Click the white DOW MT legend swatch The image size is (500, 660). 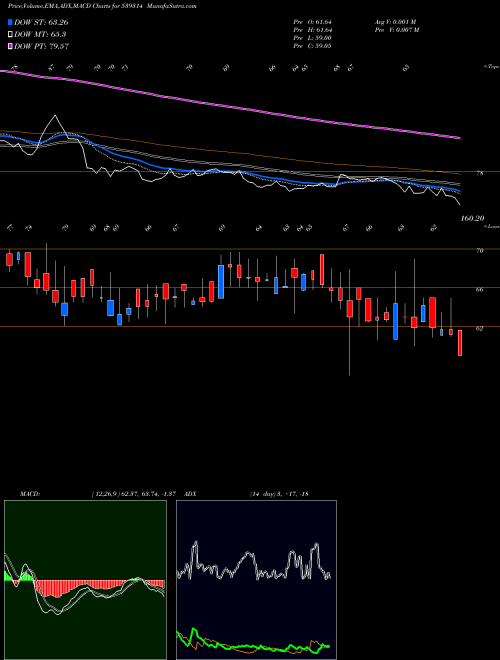pos(11,35)
